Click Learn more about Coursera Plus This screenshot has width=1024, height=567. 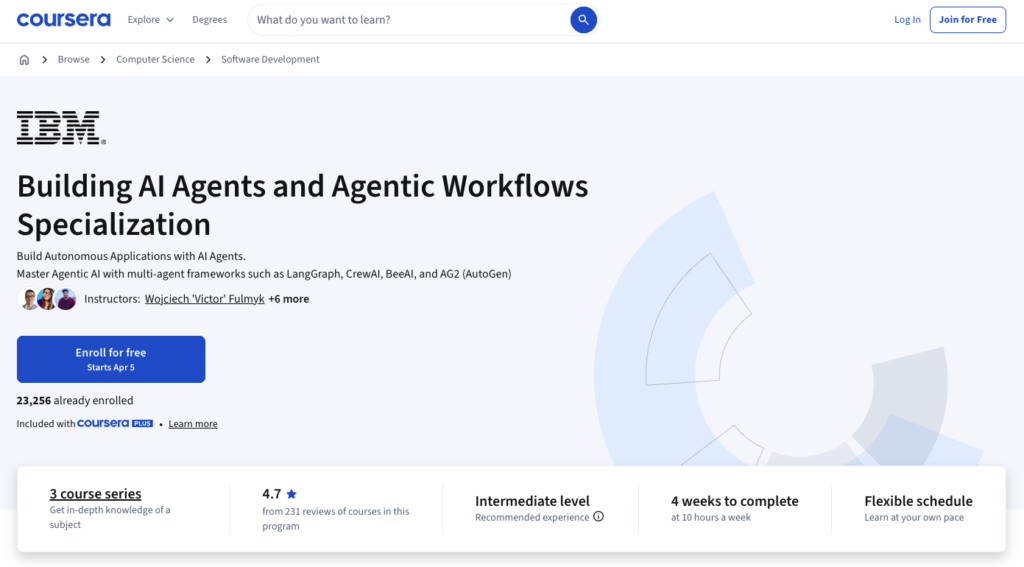(193, 424)
